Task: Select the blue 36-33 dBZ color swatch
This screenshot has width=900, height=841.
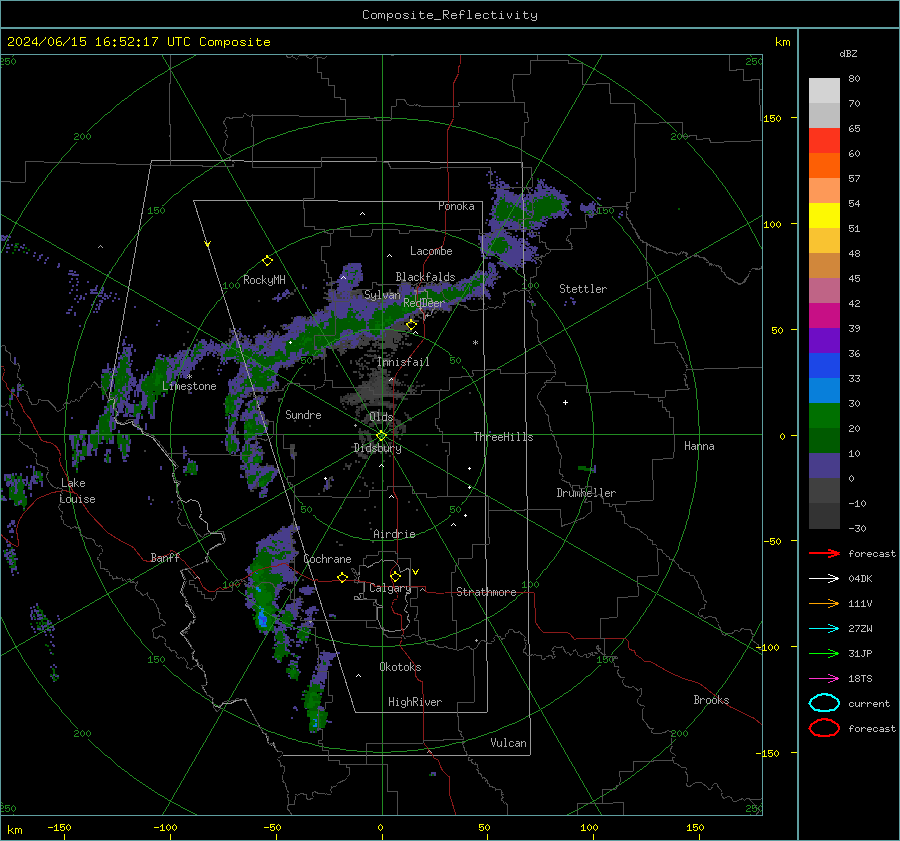Action: coord(824,366)
